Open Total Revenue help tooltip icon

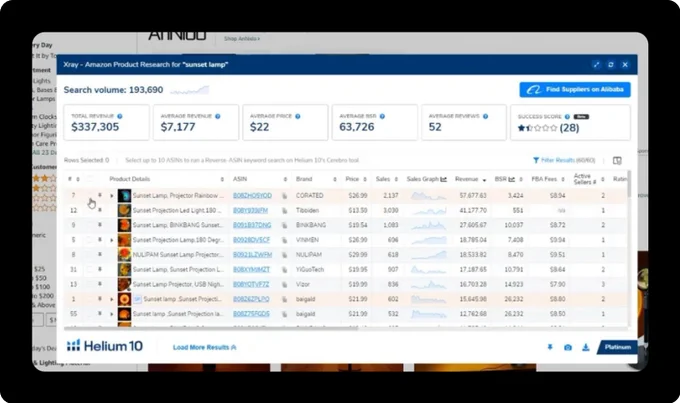click(120, 116)
